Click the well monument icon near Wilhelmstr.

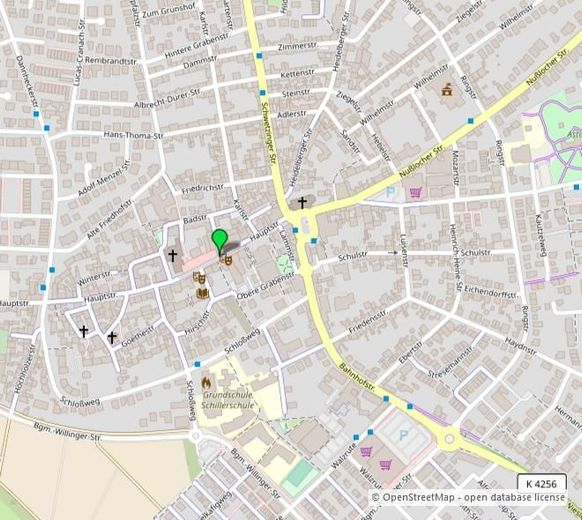coord(447,89)
